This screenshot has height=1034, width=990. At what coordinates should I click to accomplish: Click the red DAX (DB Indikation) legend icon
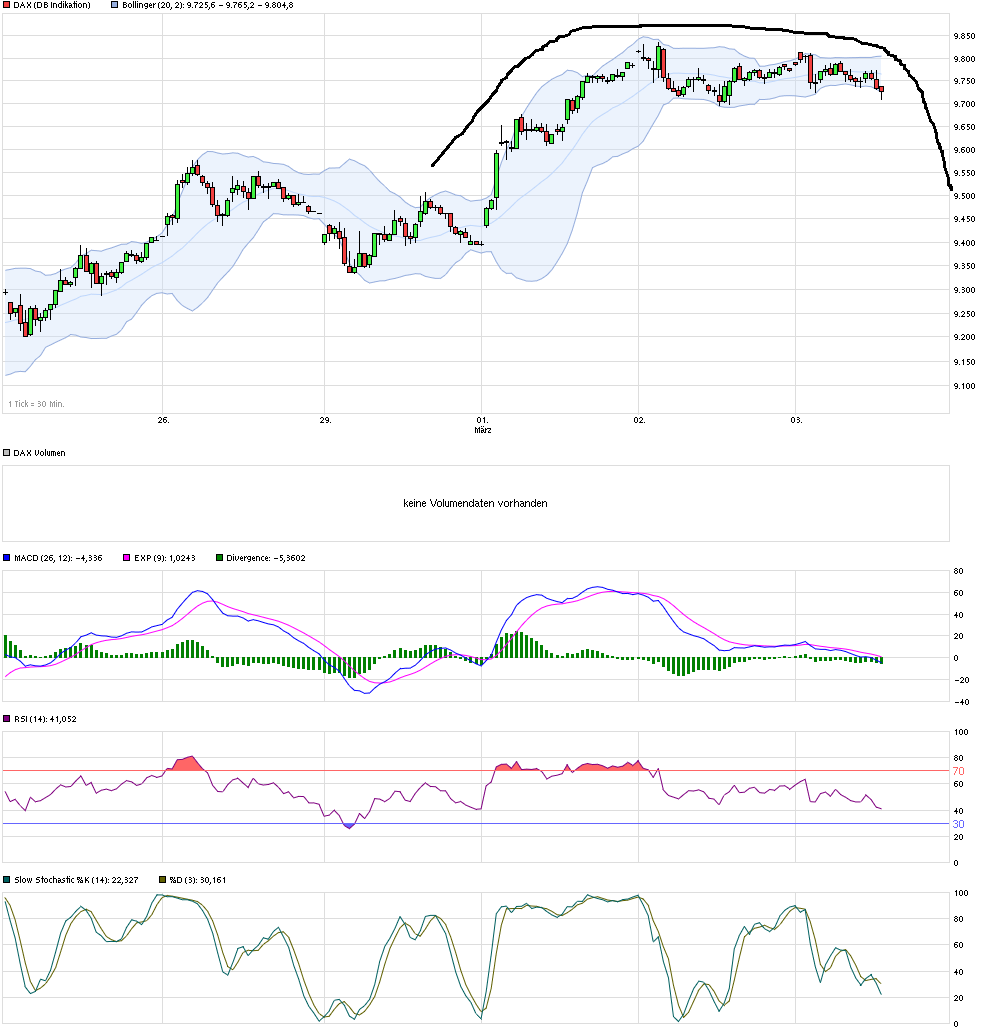(7, 6)
